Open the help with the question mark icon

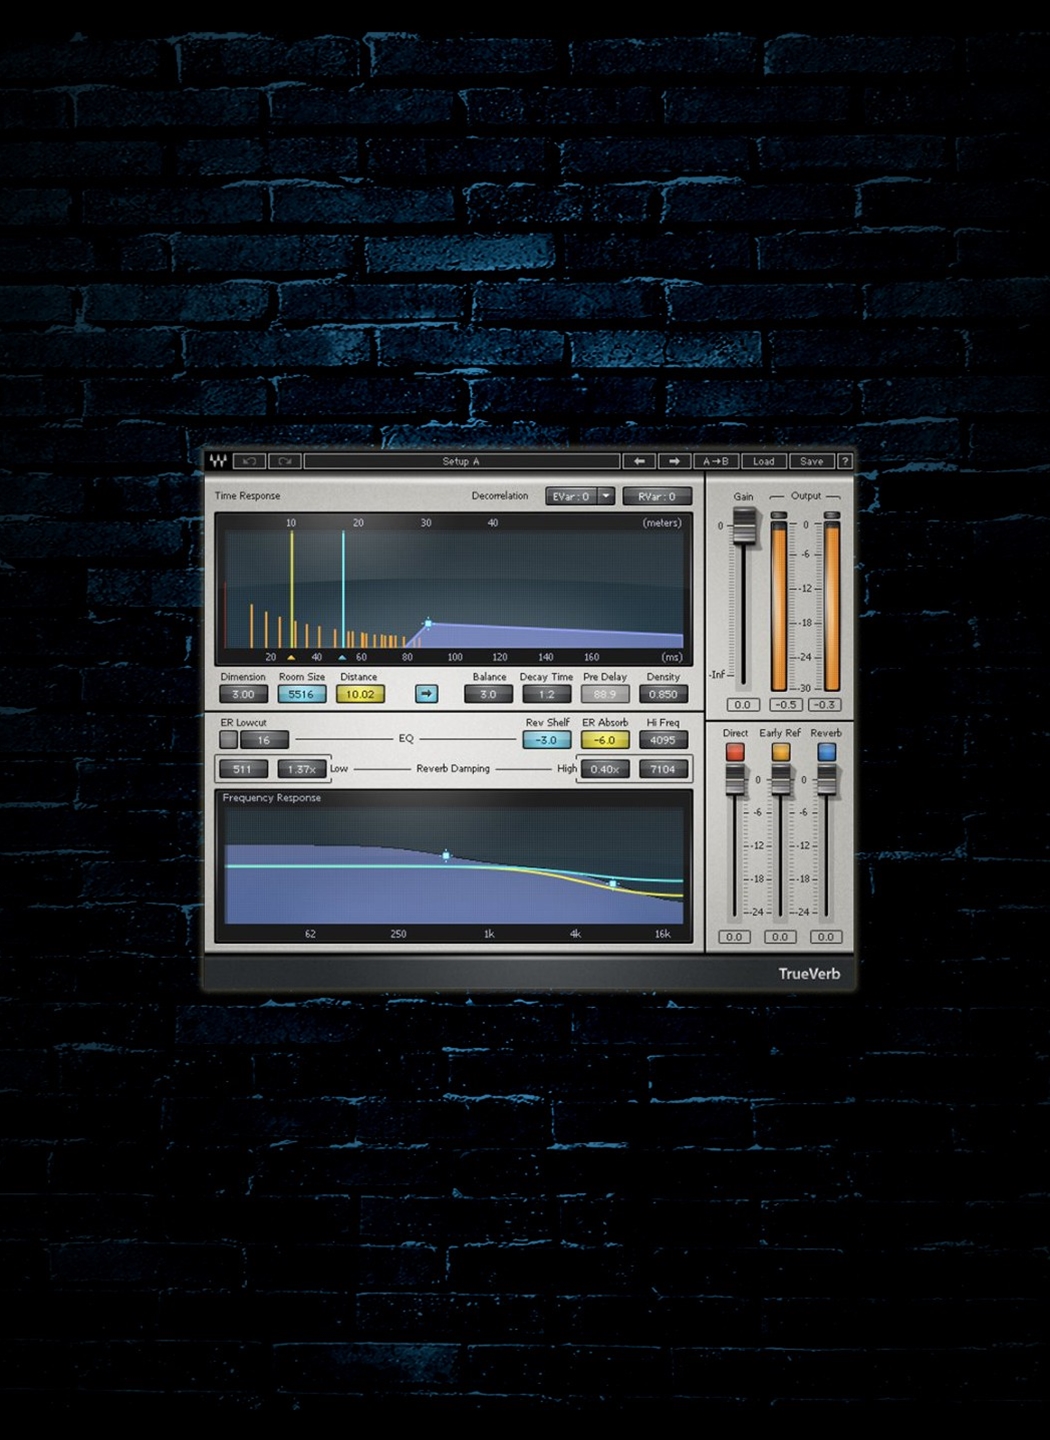(x=845, y=461)
